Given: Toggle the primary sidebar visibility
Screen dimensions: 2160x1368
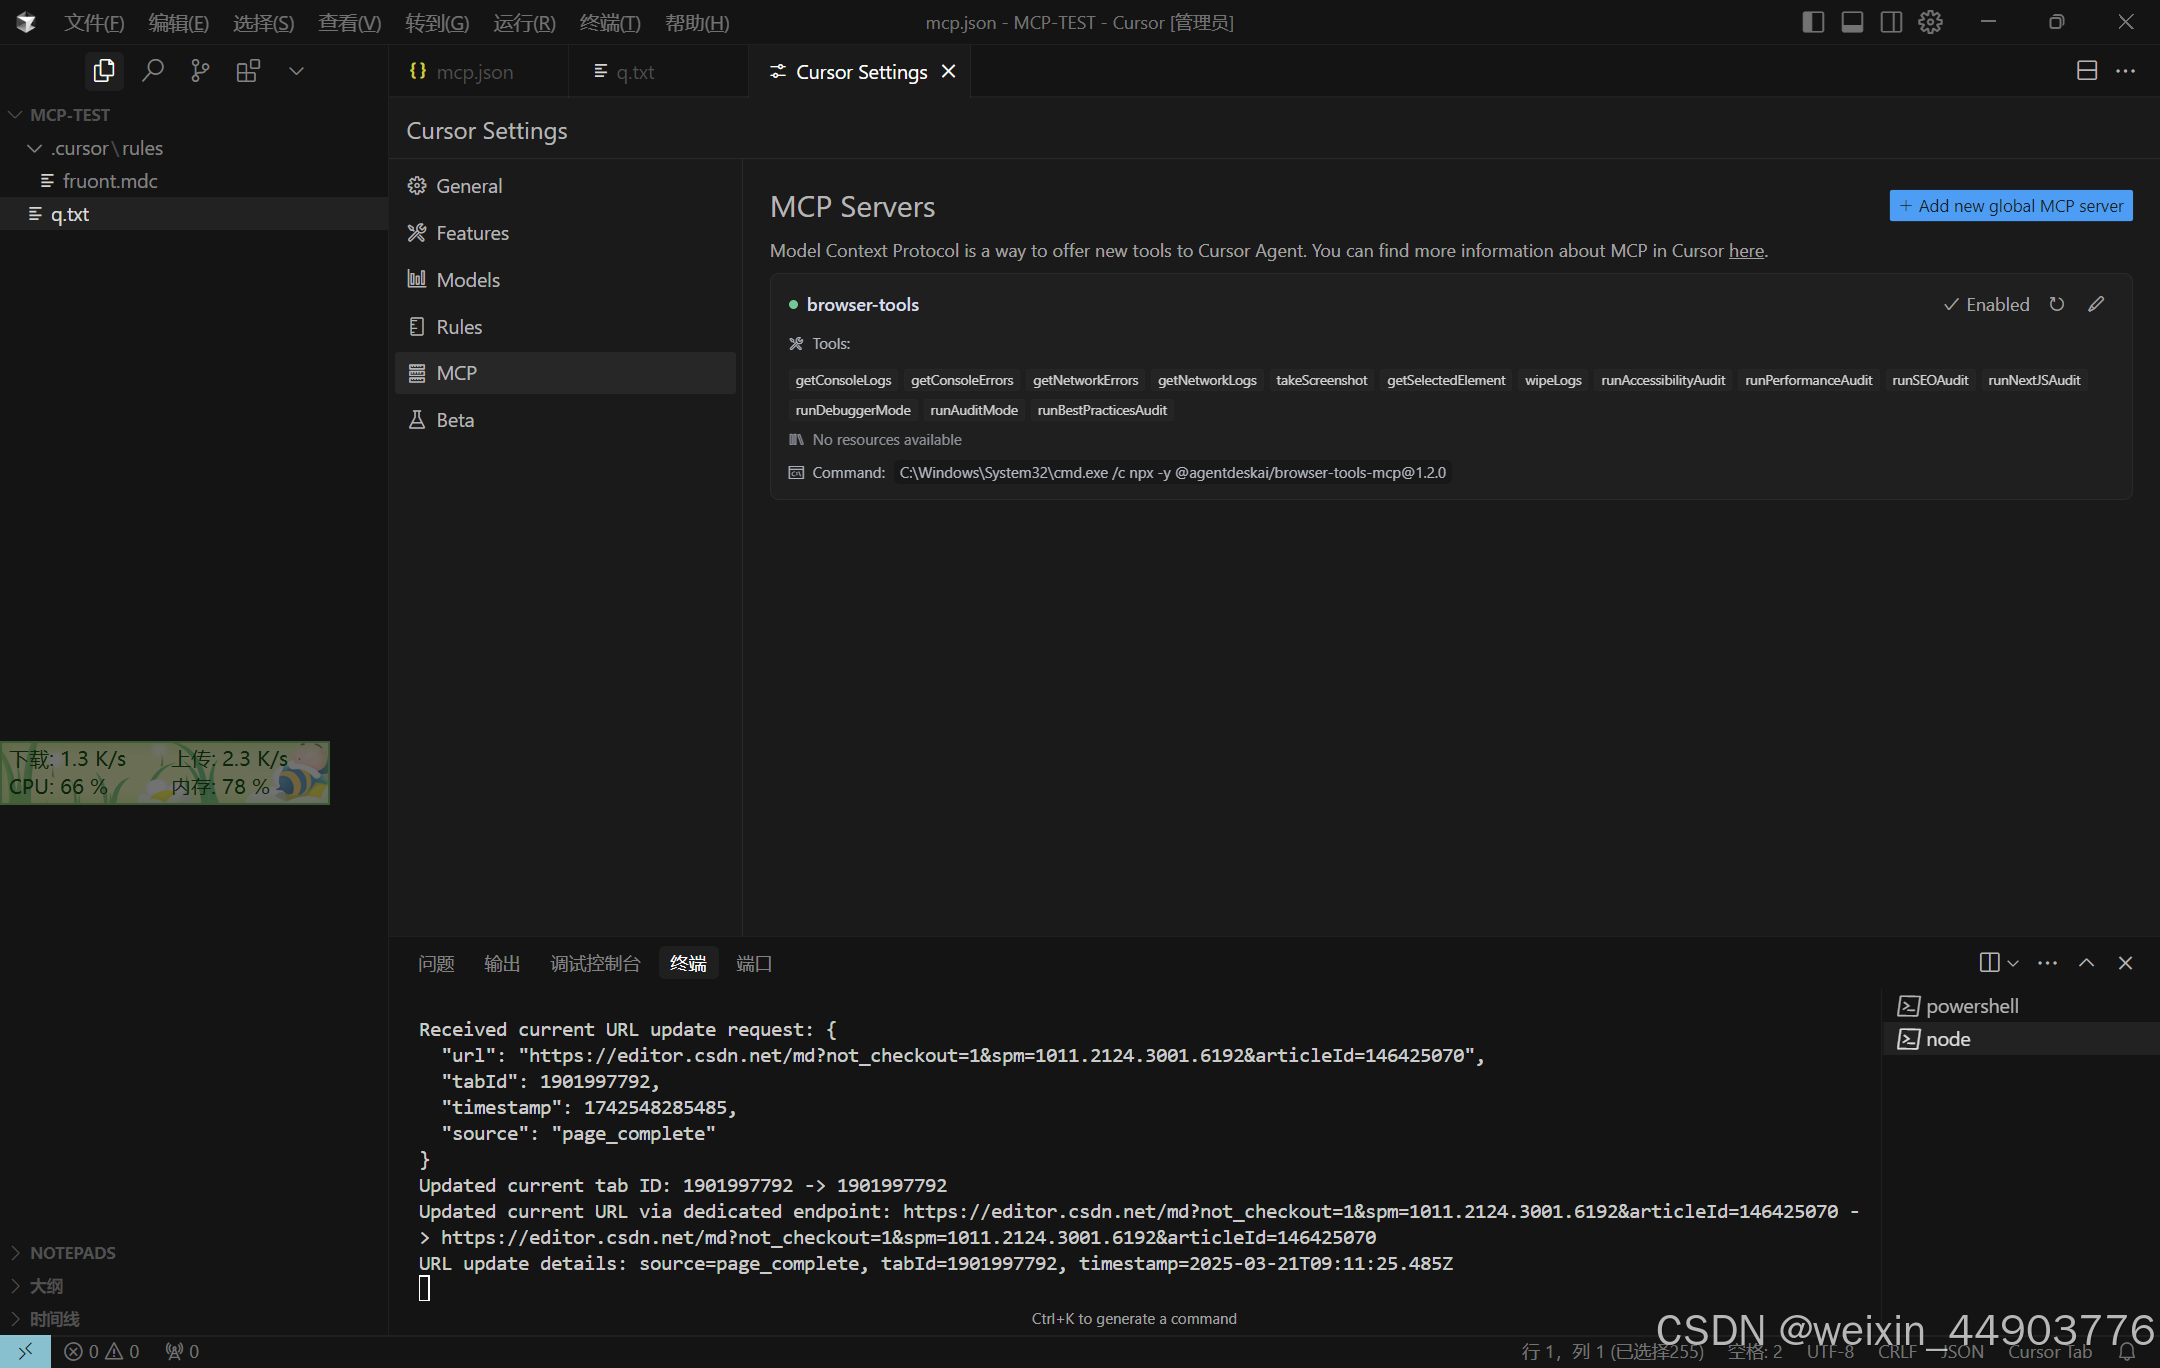Looking at the screenshot, I should [x=1813, y=22].
